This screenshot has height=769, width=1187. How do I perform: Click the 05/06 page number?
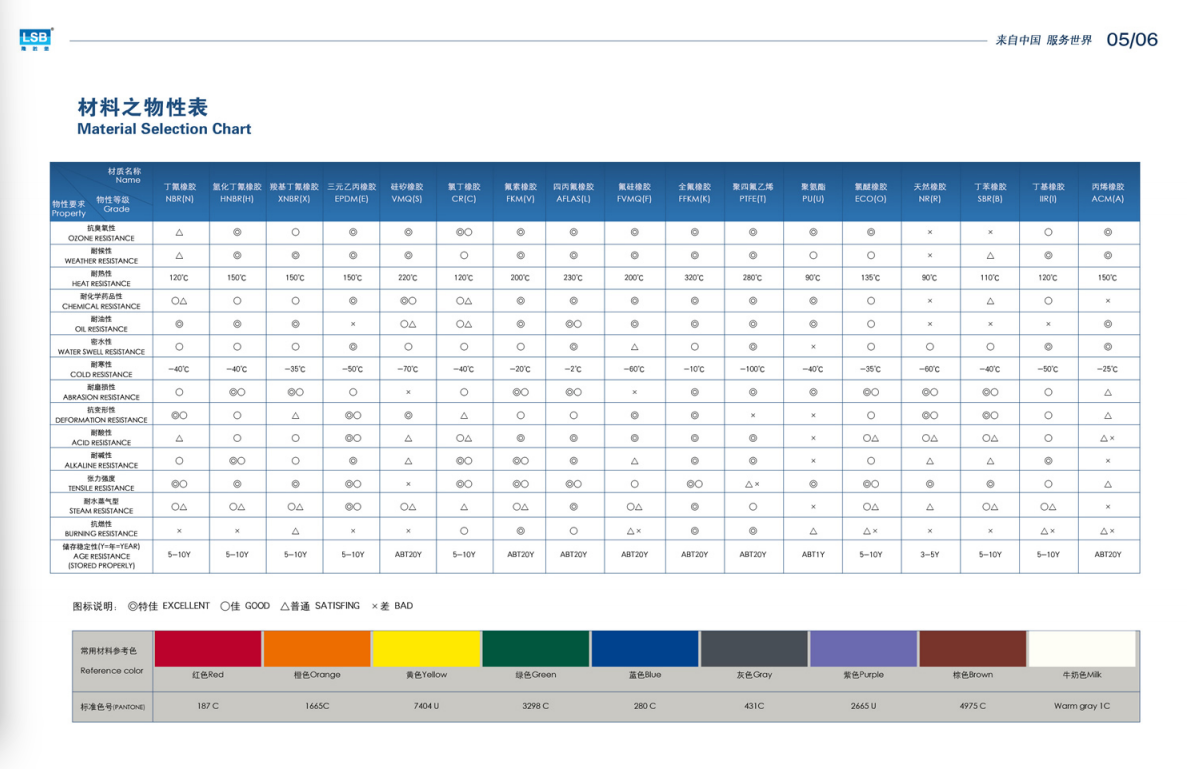1131,40
